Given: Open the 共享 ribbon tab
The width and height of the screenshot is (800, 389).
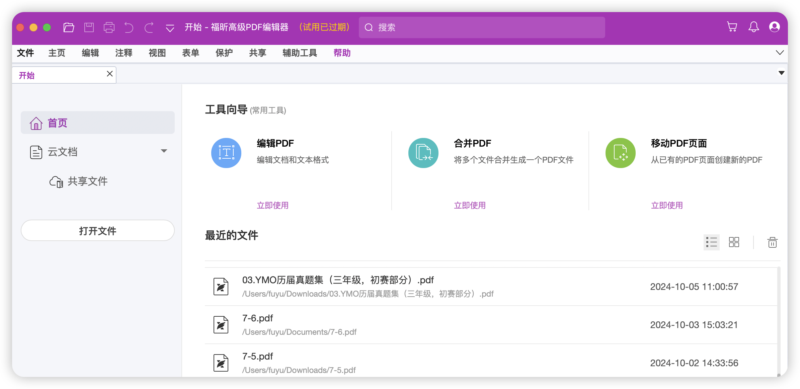Looking at the screenshot, I should tap(258, 53).
